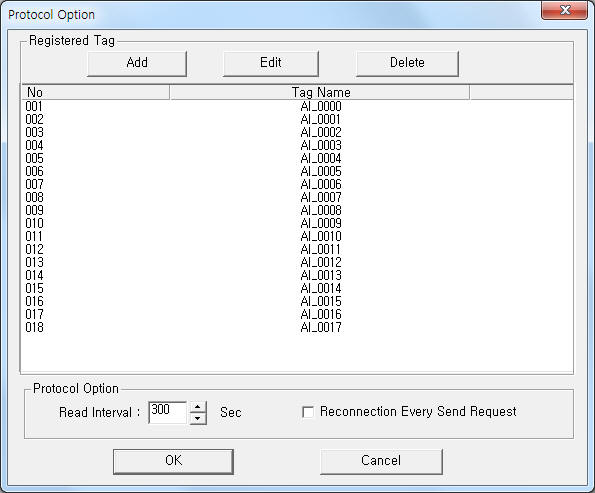Select the AI_0009 tag entry
Screen dimensions: 595x493
[321, 223]
